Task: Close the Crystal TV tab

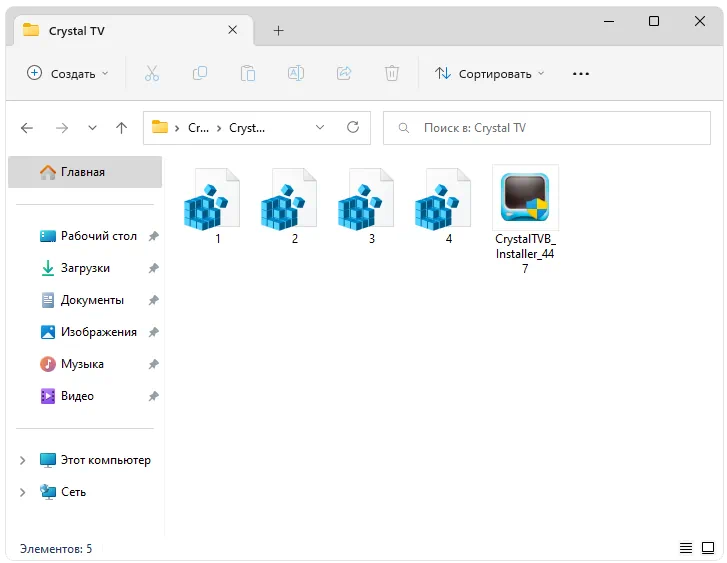Action: [x=233, y=30]
